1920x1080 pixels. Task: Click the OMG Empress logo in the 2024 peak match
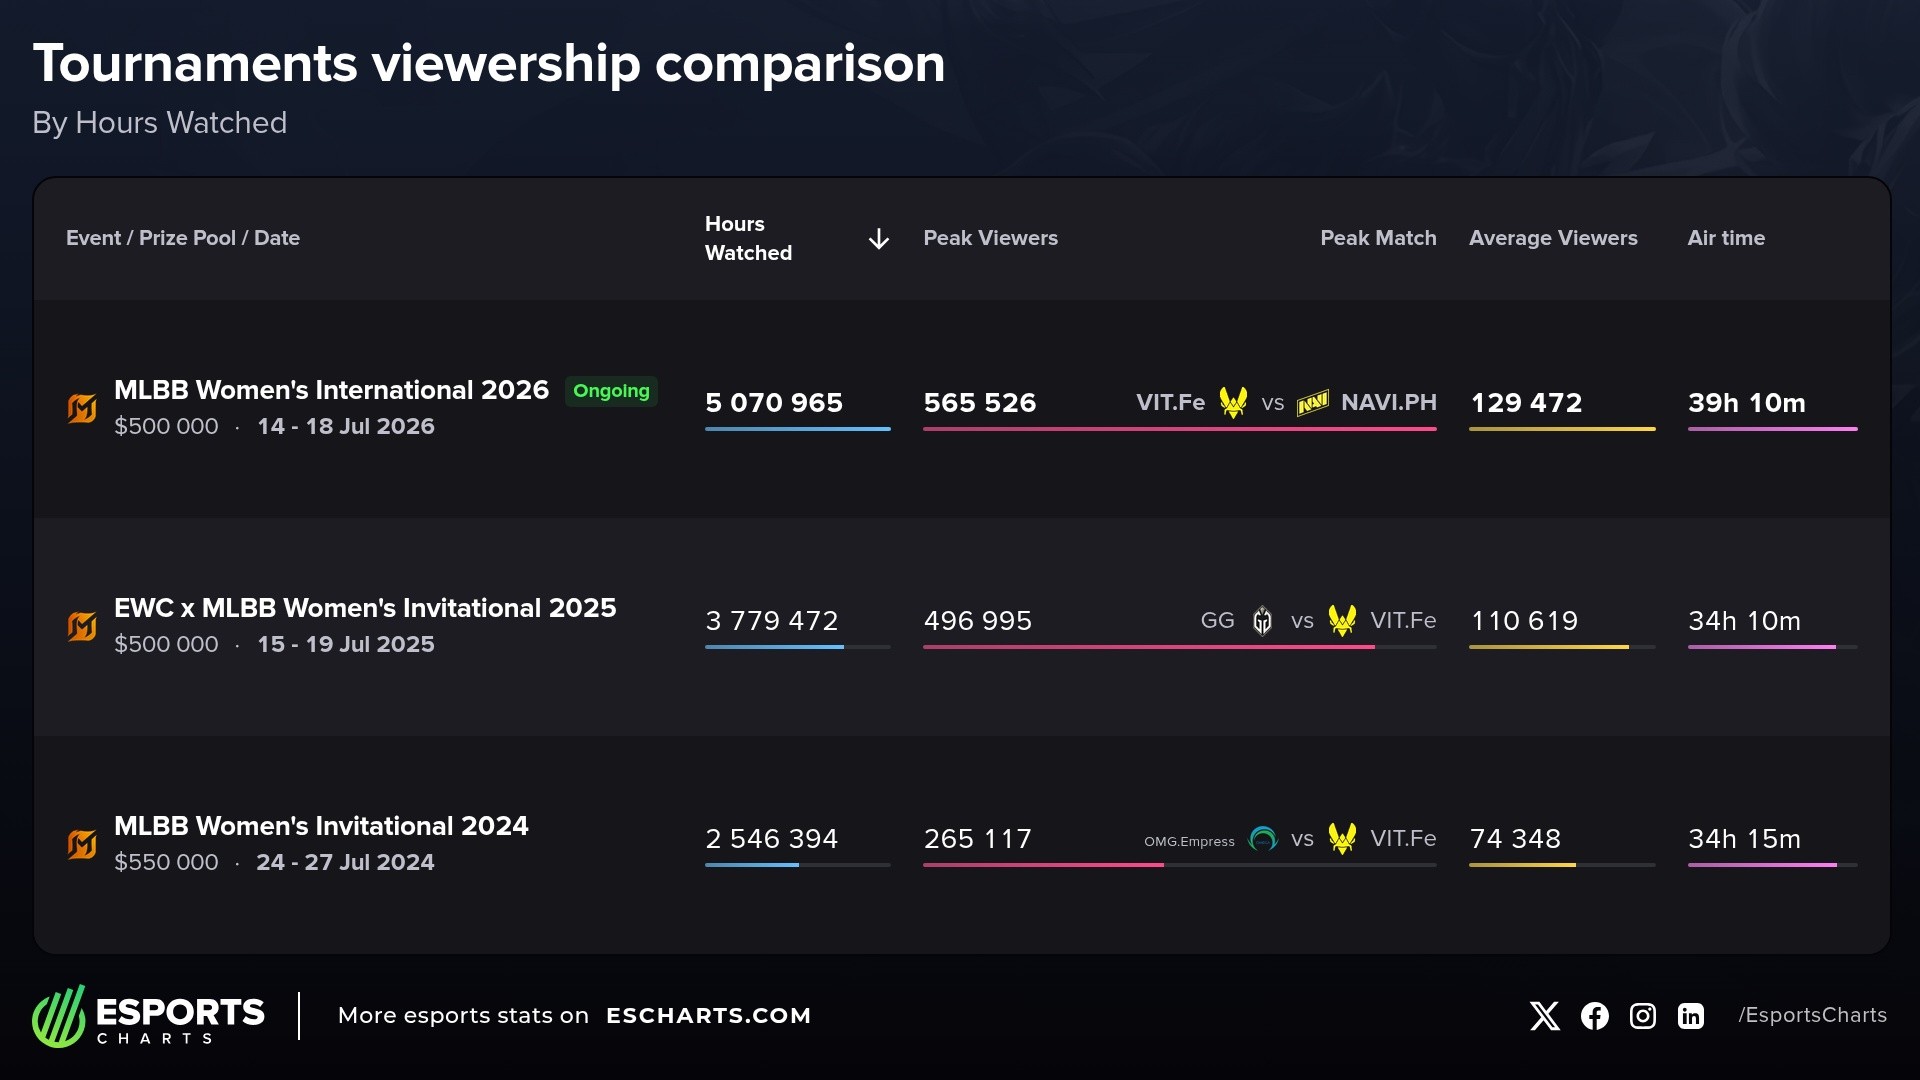pos(1264,839)
